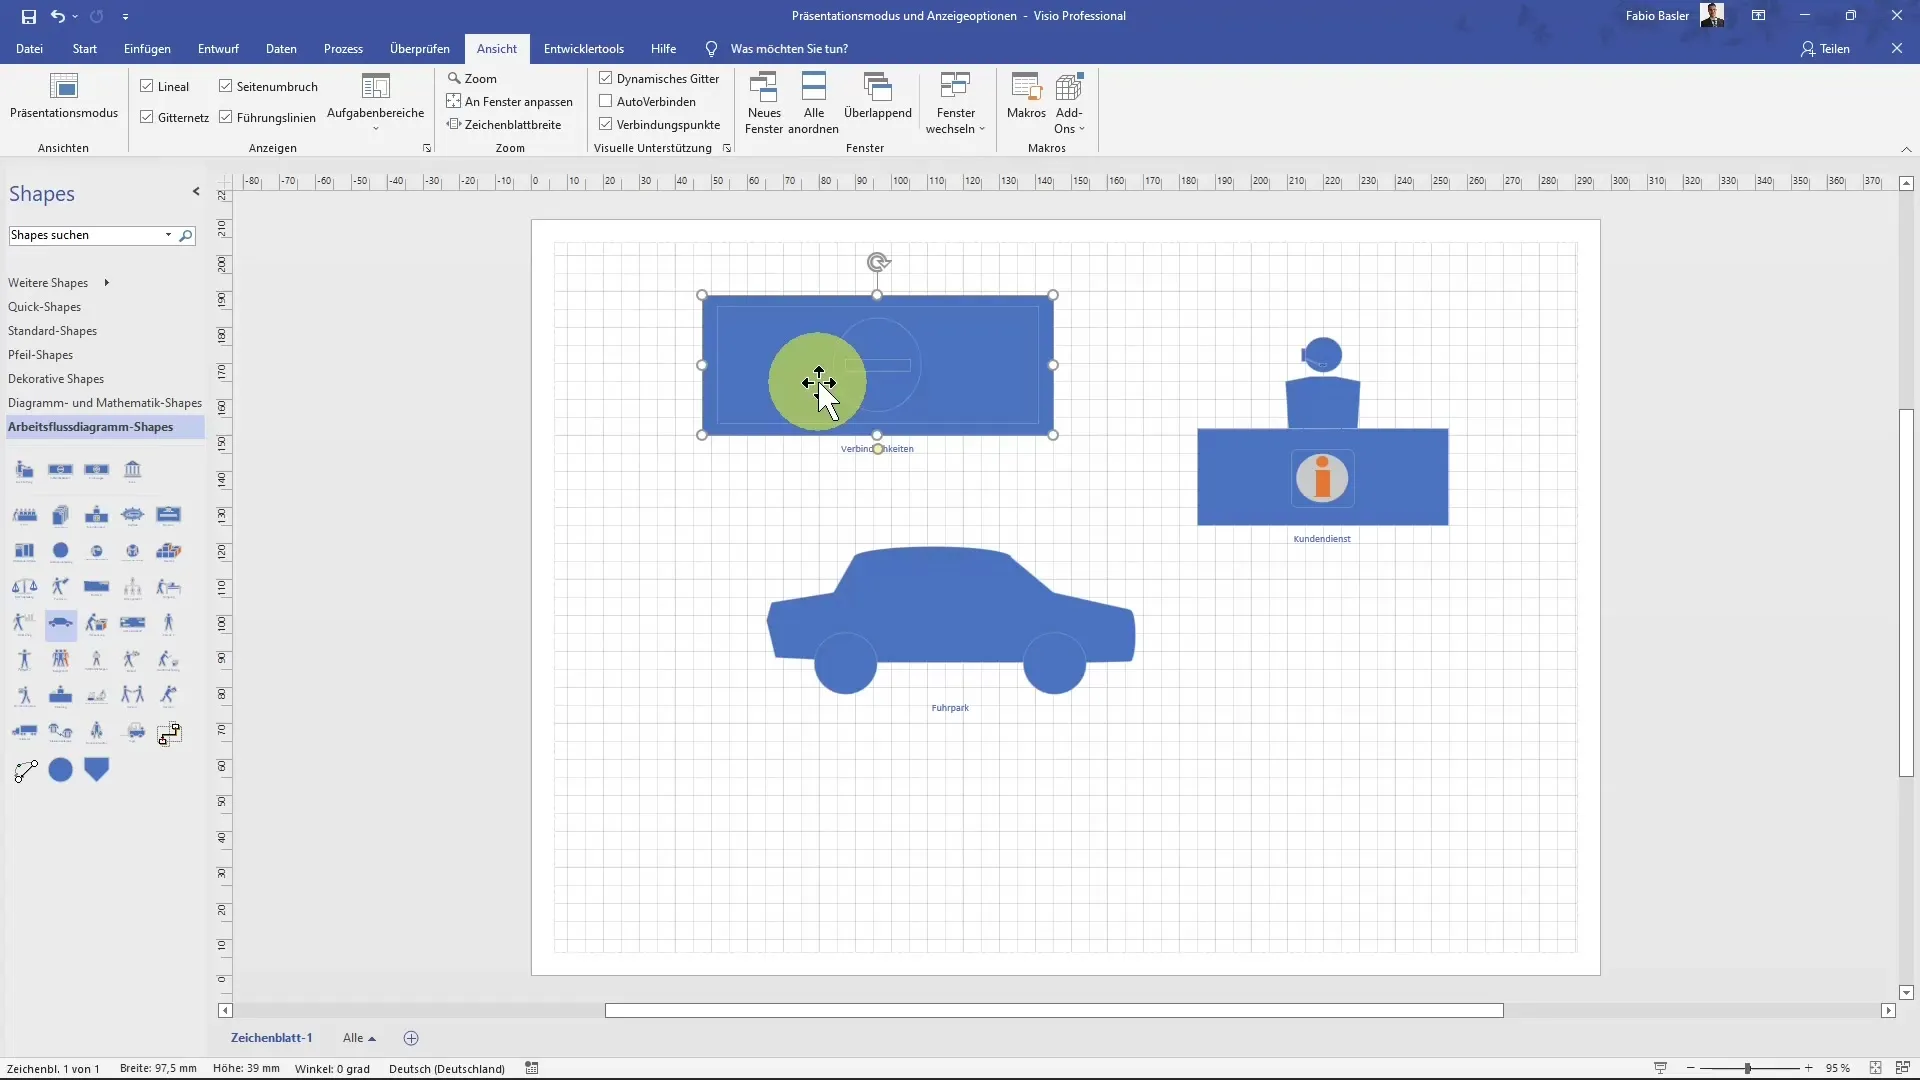
Task: Enable the AutoVerbinden checkbox
Action: [x=606, y=101]
